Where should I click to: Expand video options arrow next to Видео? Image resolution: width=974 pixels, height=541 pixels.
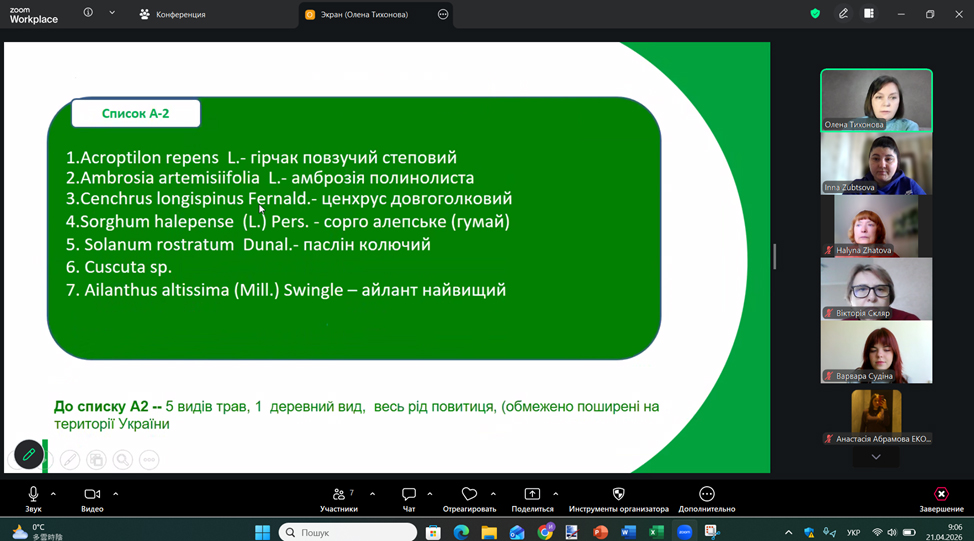[x=116, y=494]
